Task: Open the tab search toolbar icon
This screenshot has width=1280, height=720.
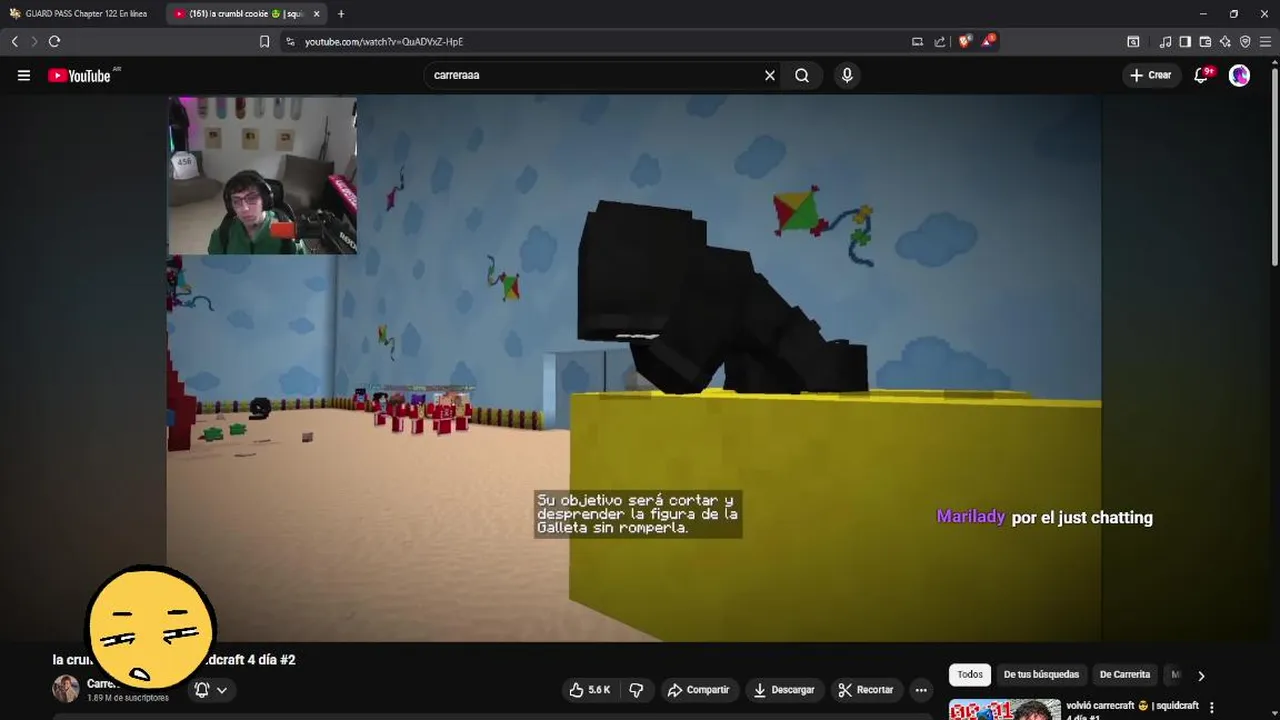Action: tap(1133, 41)
